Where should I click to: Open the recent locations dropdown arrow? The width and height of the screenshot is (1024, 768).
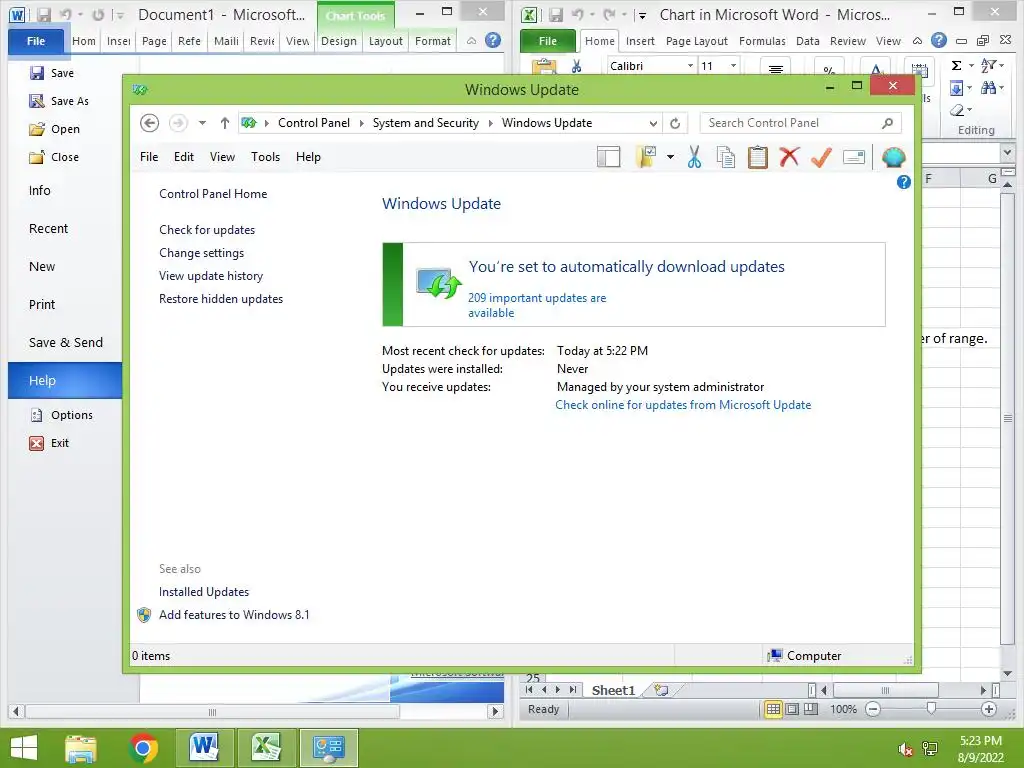[202, 123]
